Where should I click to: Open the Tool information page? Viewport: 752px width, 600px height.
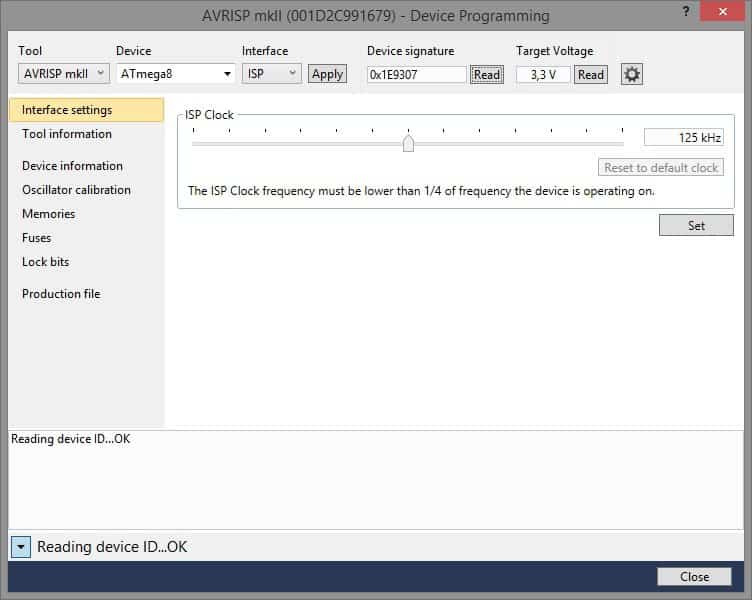67,134
